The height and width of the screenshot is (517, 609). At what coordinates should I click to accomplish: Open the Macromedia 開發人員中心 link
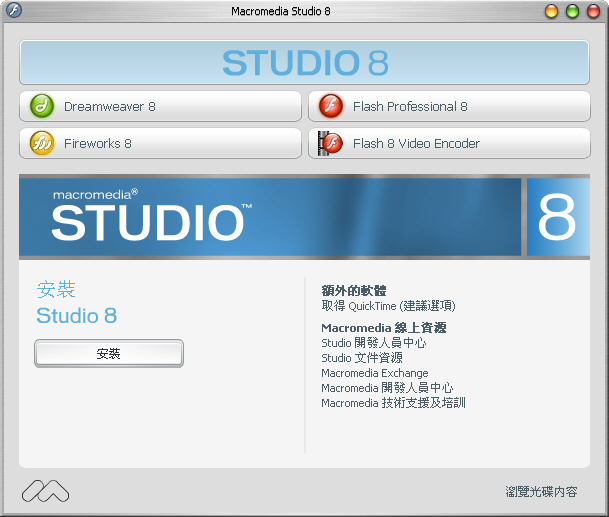coord(387,388)
